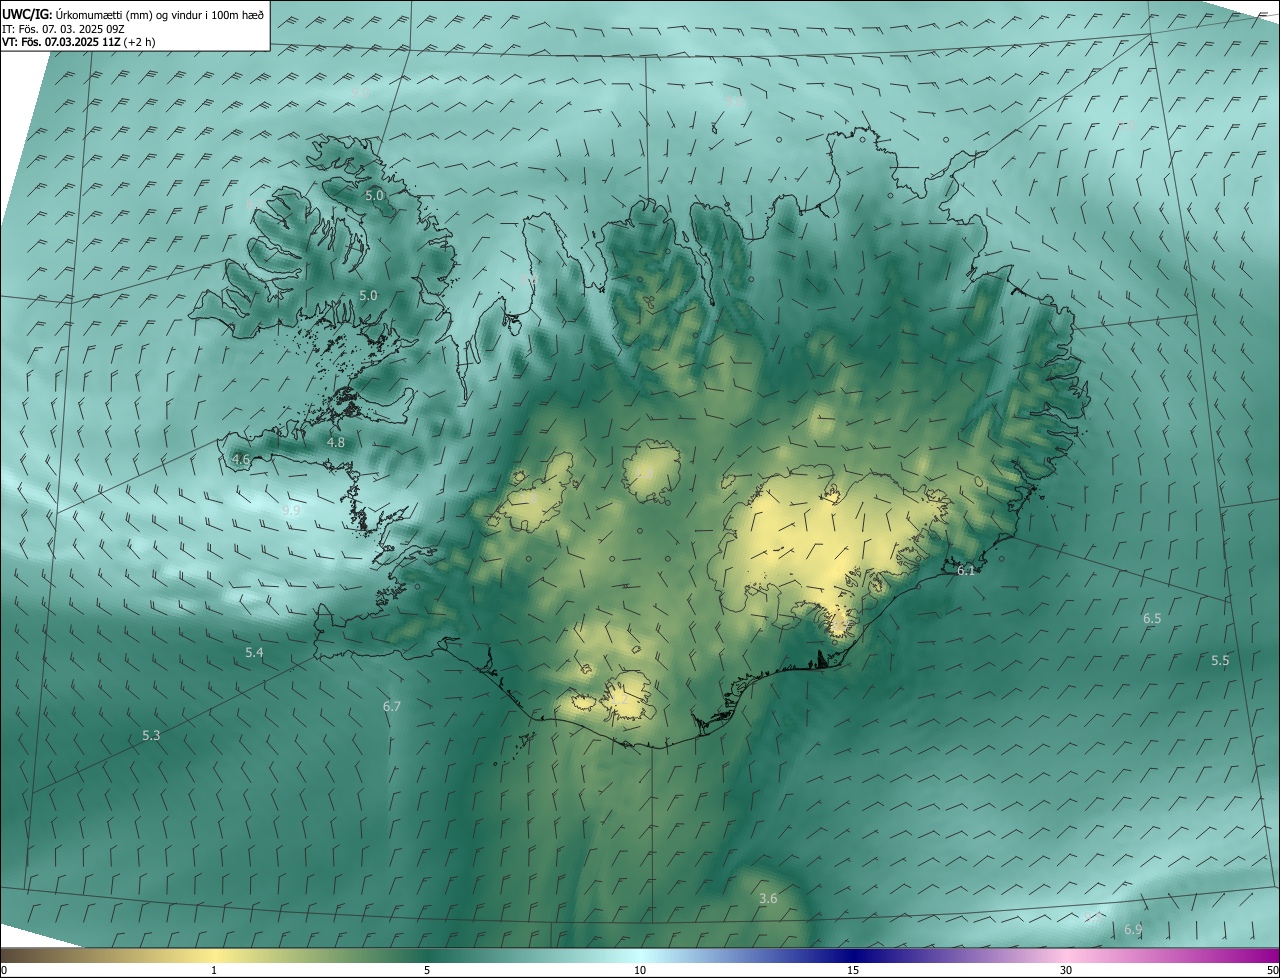1280x978 pixels.
Task: Click the 4.8 value label on the map
Action: (x=336, y=442)
